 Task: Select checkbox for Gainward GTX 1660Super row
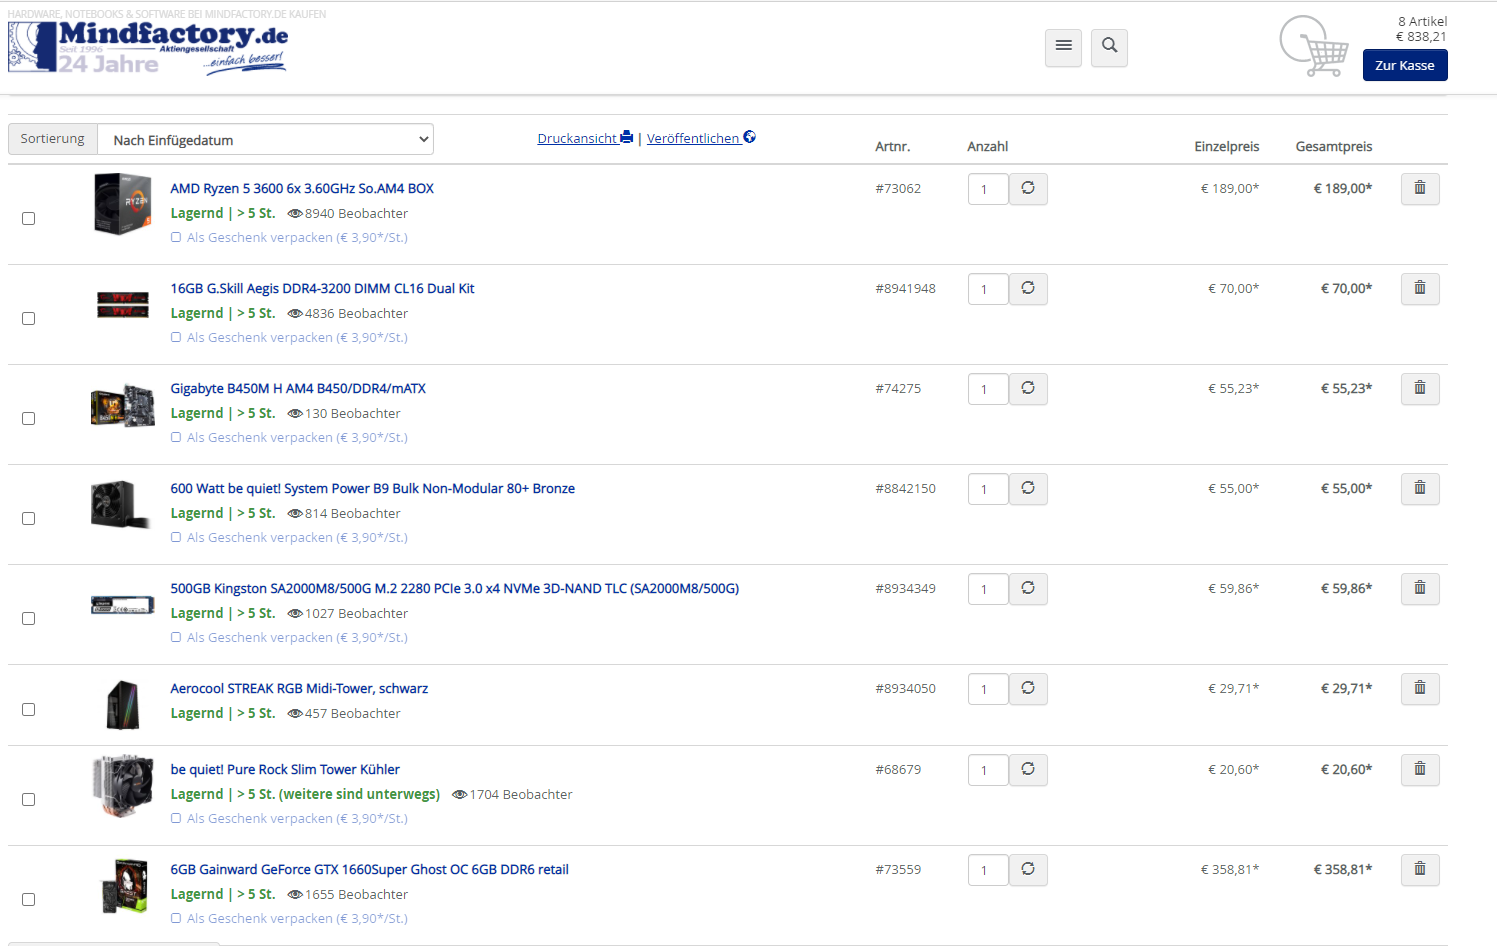tap(29, 899)
